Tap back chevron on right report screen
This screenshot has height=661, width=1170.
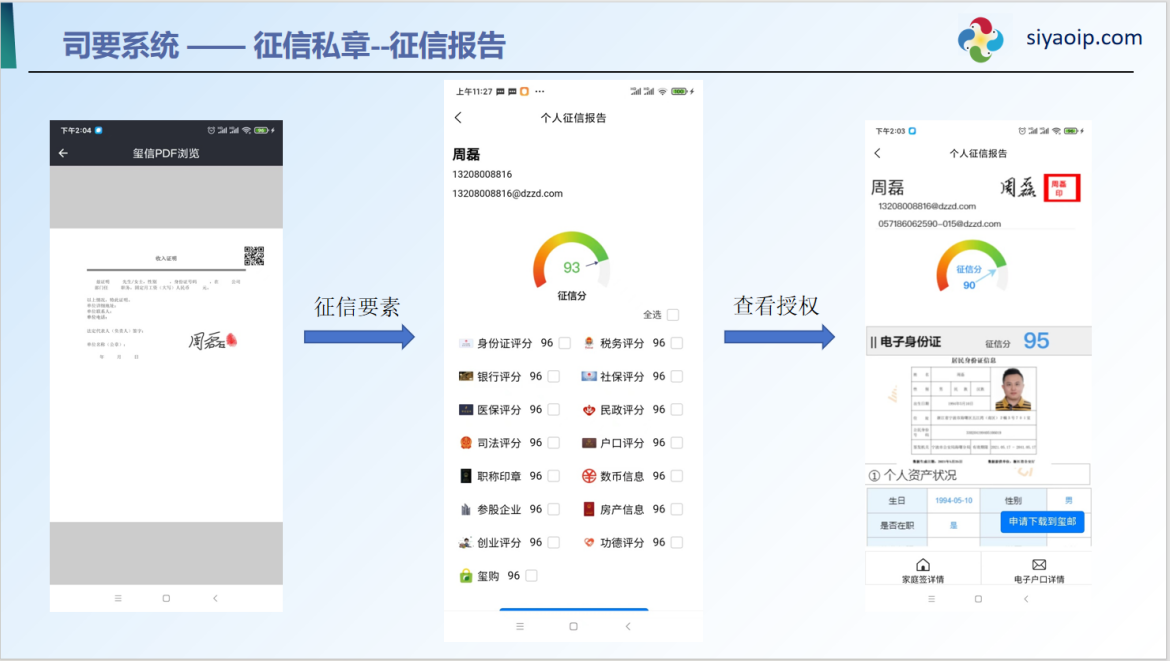878,153
